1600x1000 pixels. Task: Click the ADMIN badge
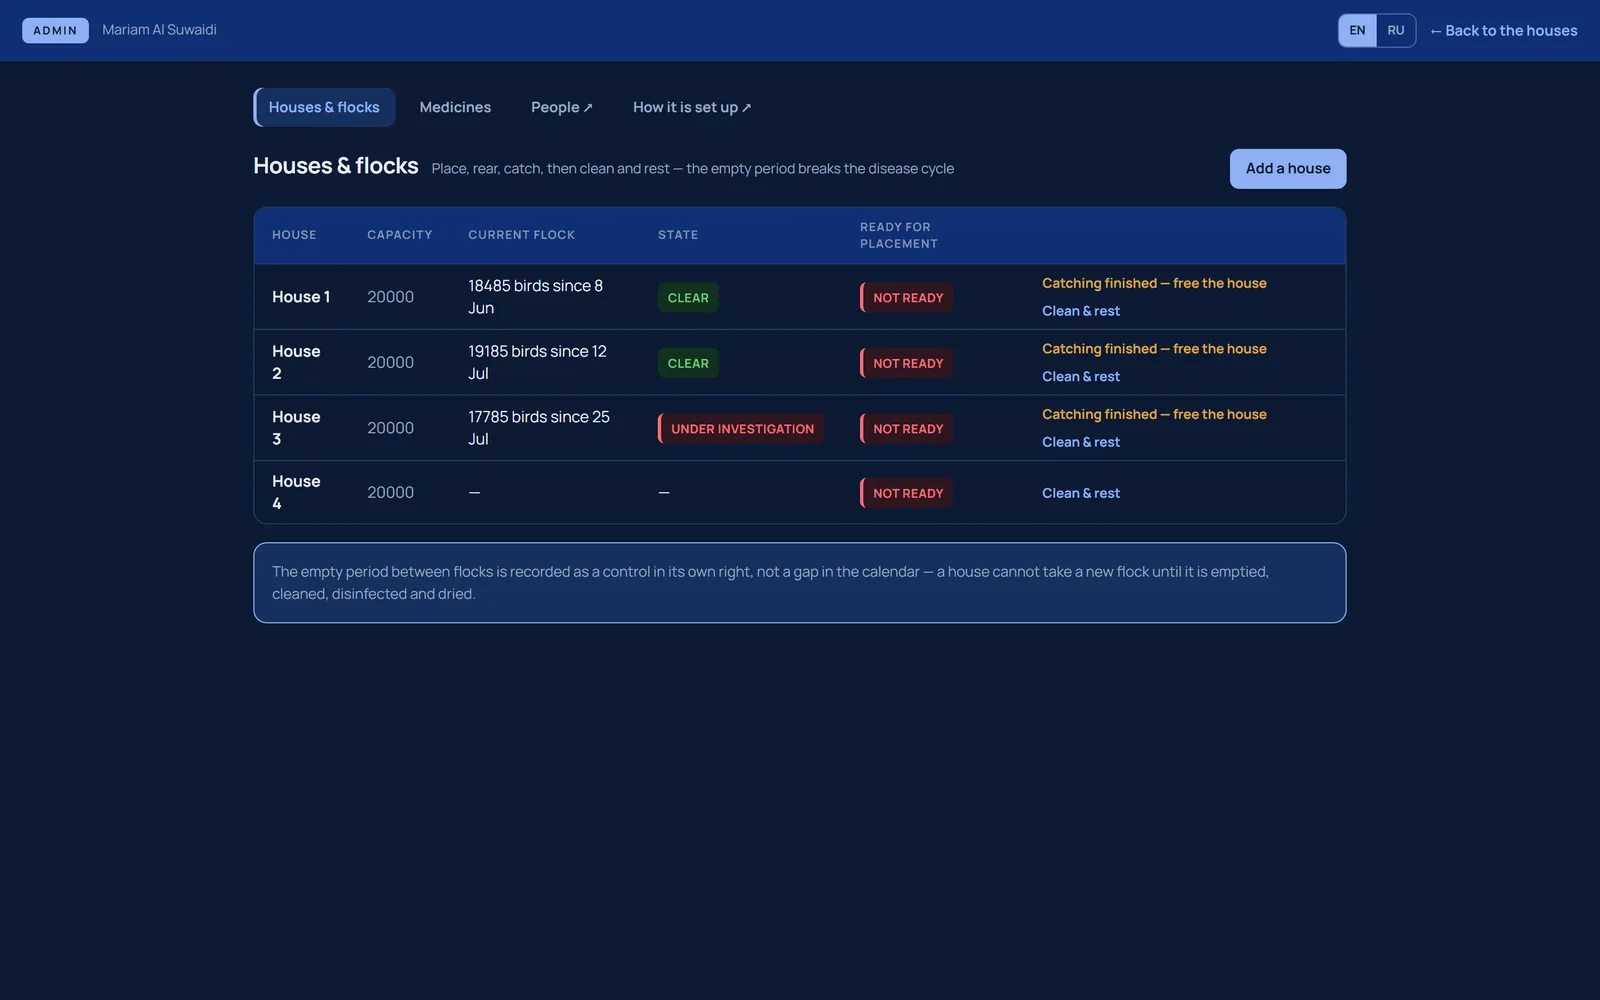tap(55, 30)
